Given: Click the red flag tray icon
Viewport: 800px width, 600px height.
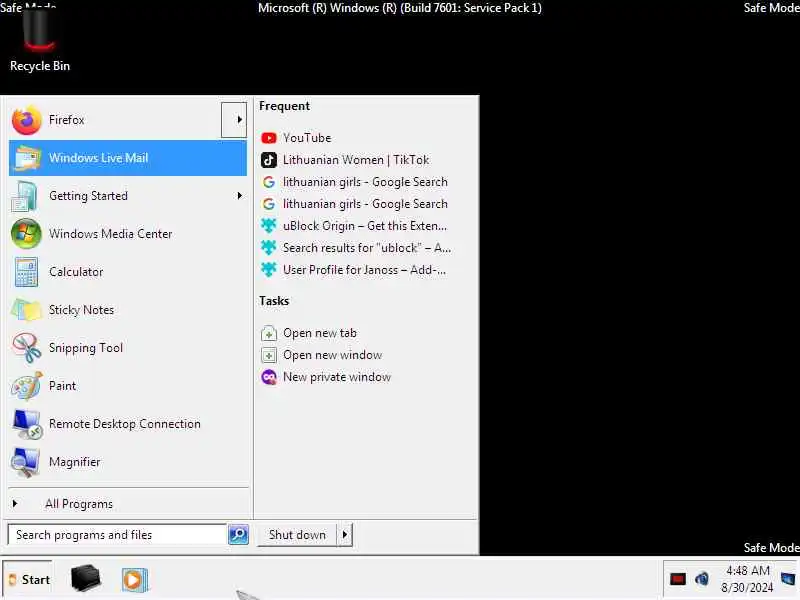Looking at the screenshot, I should pos(678,579).
